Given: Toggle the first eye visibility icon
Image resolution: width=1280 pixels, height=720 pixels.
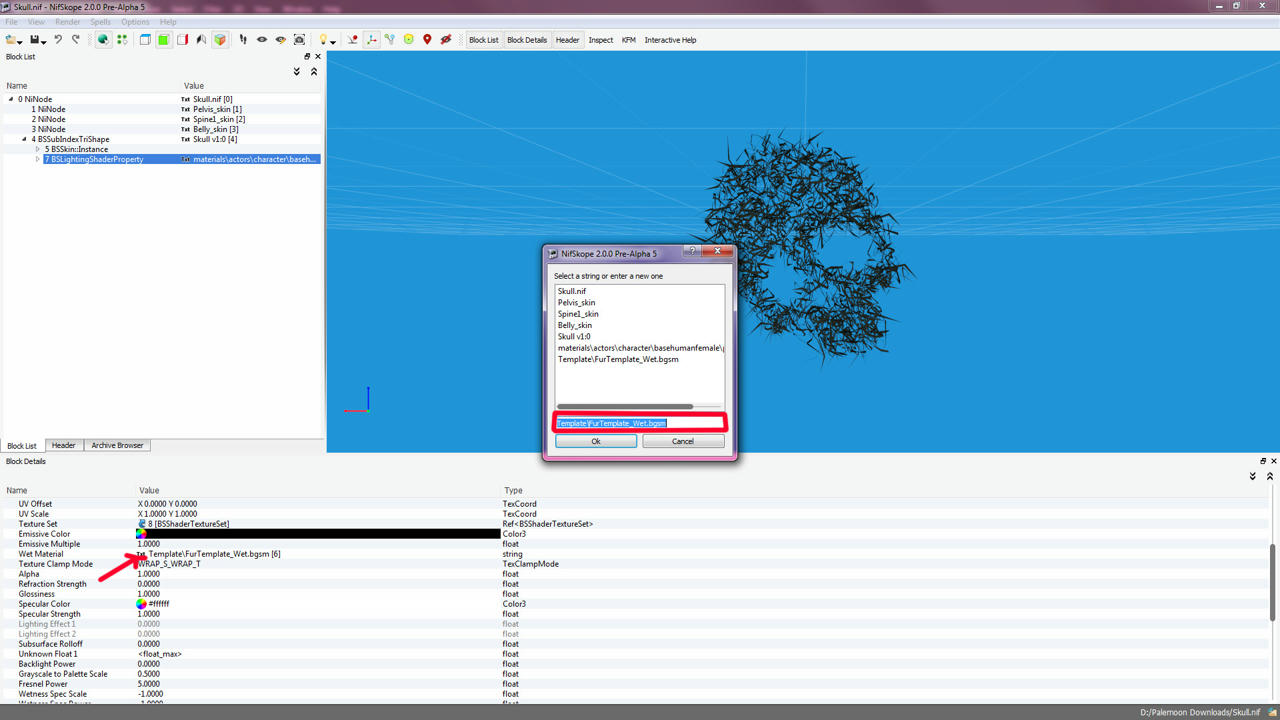Looking at the screenshot, I should point(262,40).
